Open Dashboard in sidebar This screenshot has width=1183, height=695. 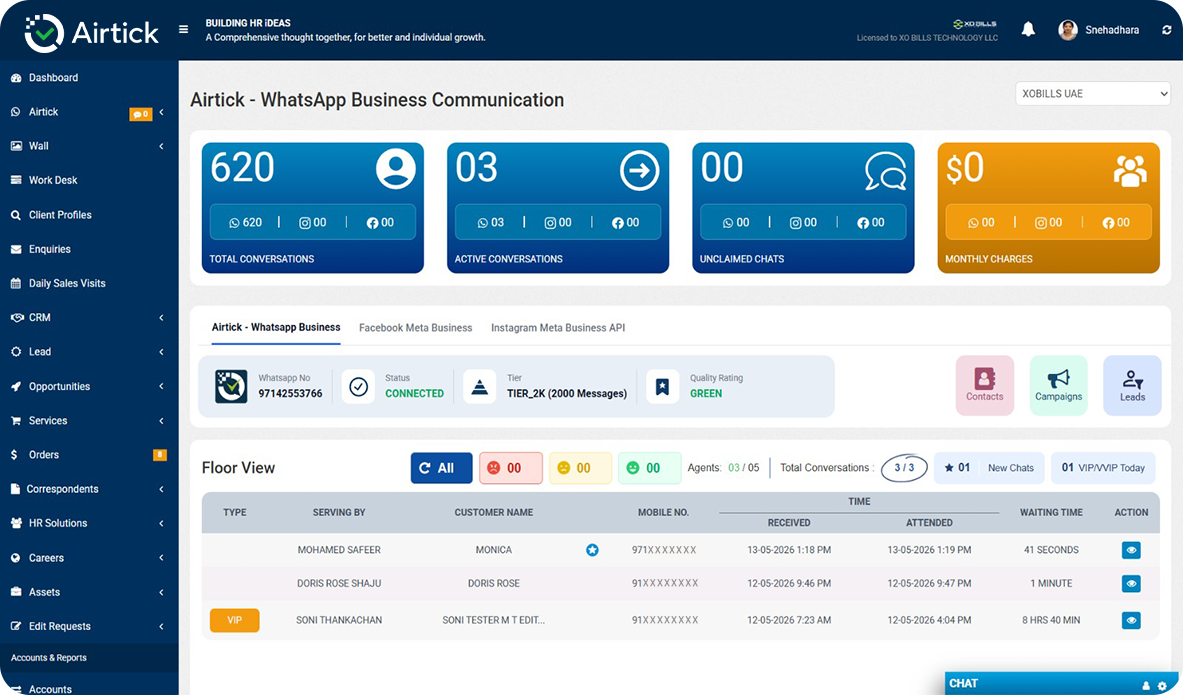pyautogui.click(x=53, y=78)
